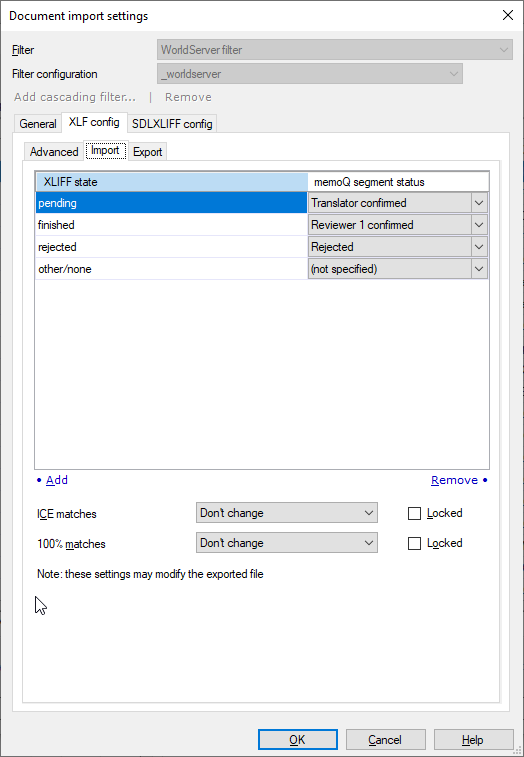Click the Remove link below the table

[454, 480]
